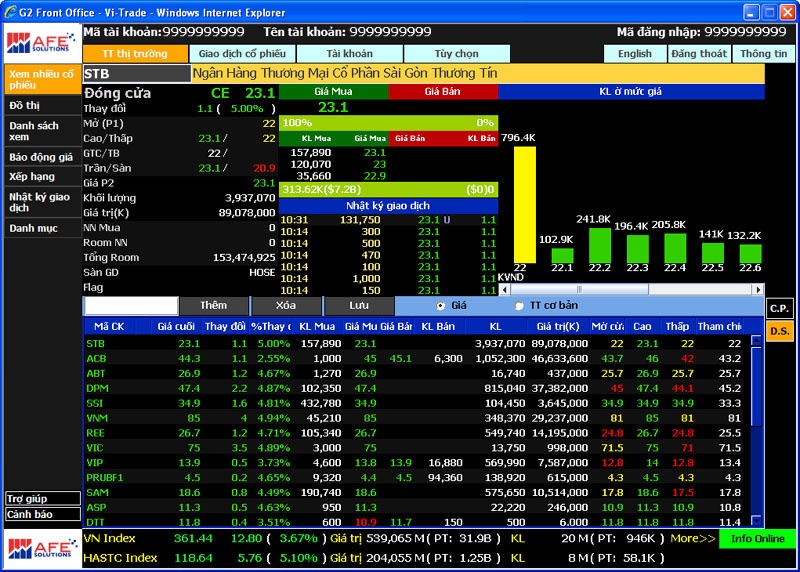Switch to Giao dịch cổ phiếu tab
800x572 pixels.
(242, 54)
